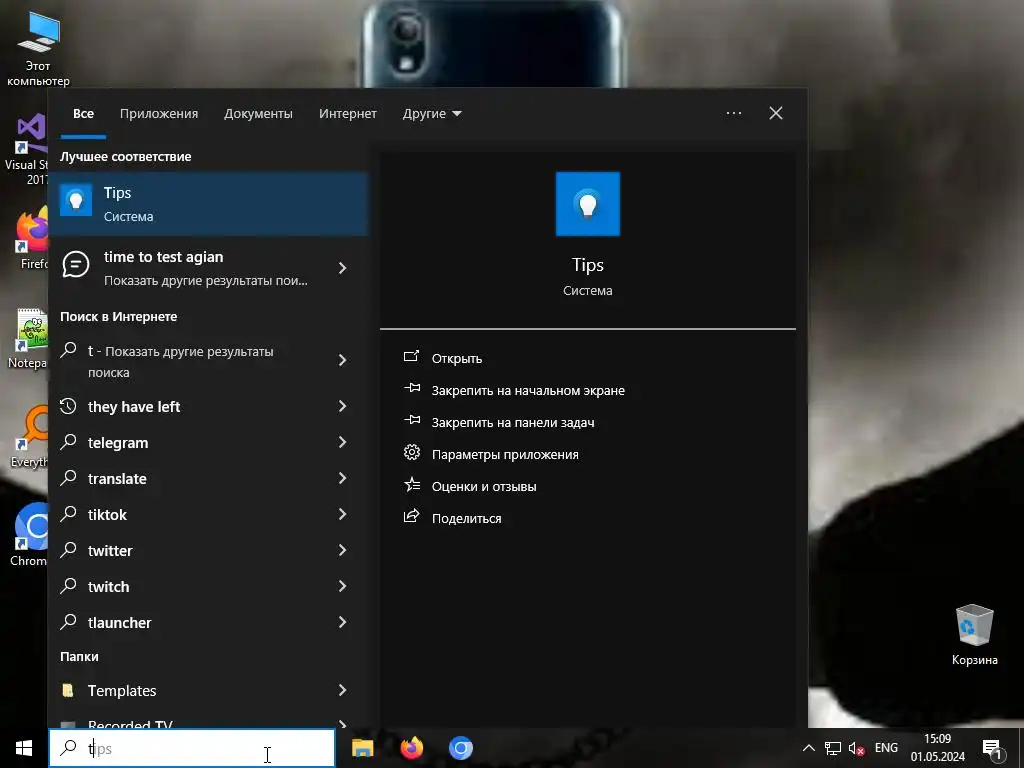Click the network tray icon
Screen dimensions: 1024x768
point(833,748)
